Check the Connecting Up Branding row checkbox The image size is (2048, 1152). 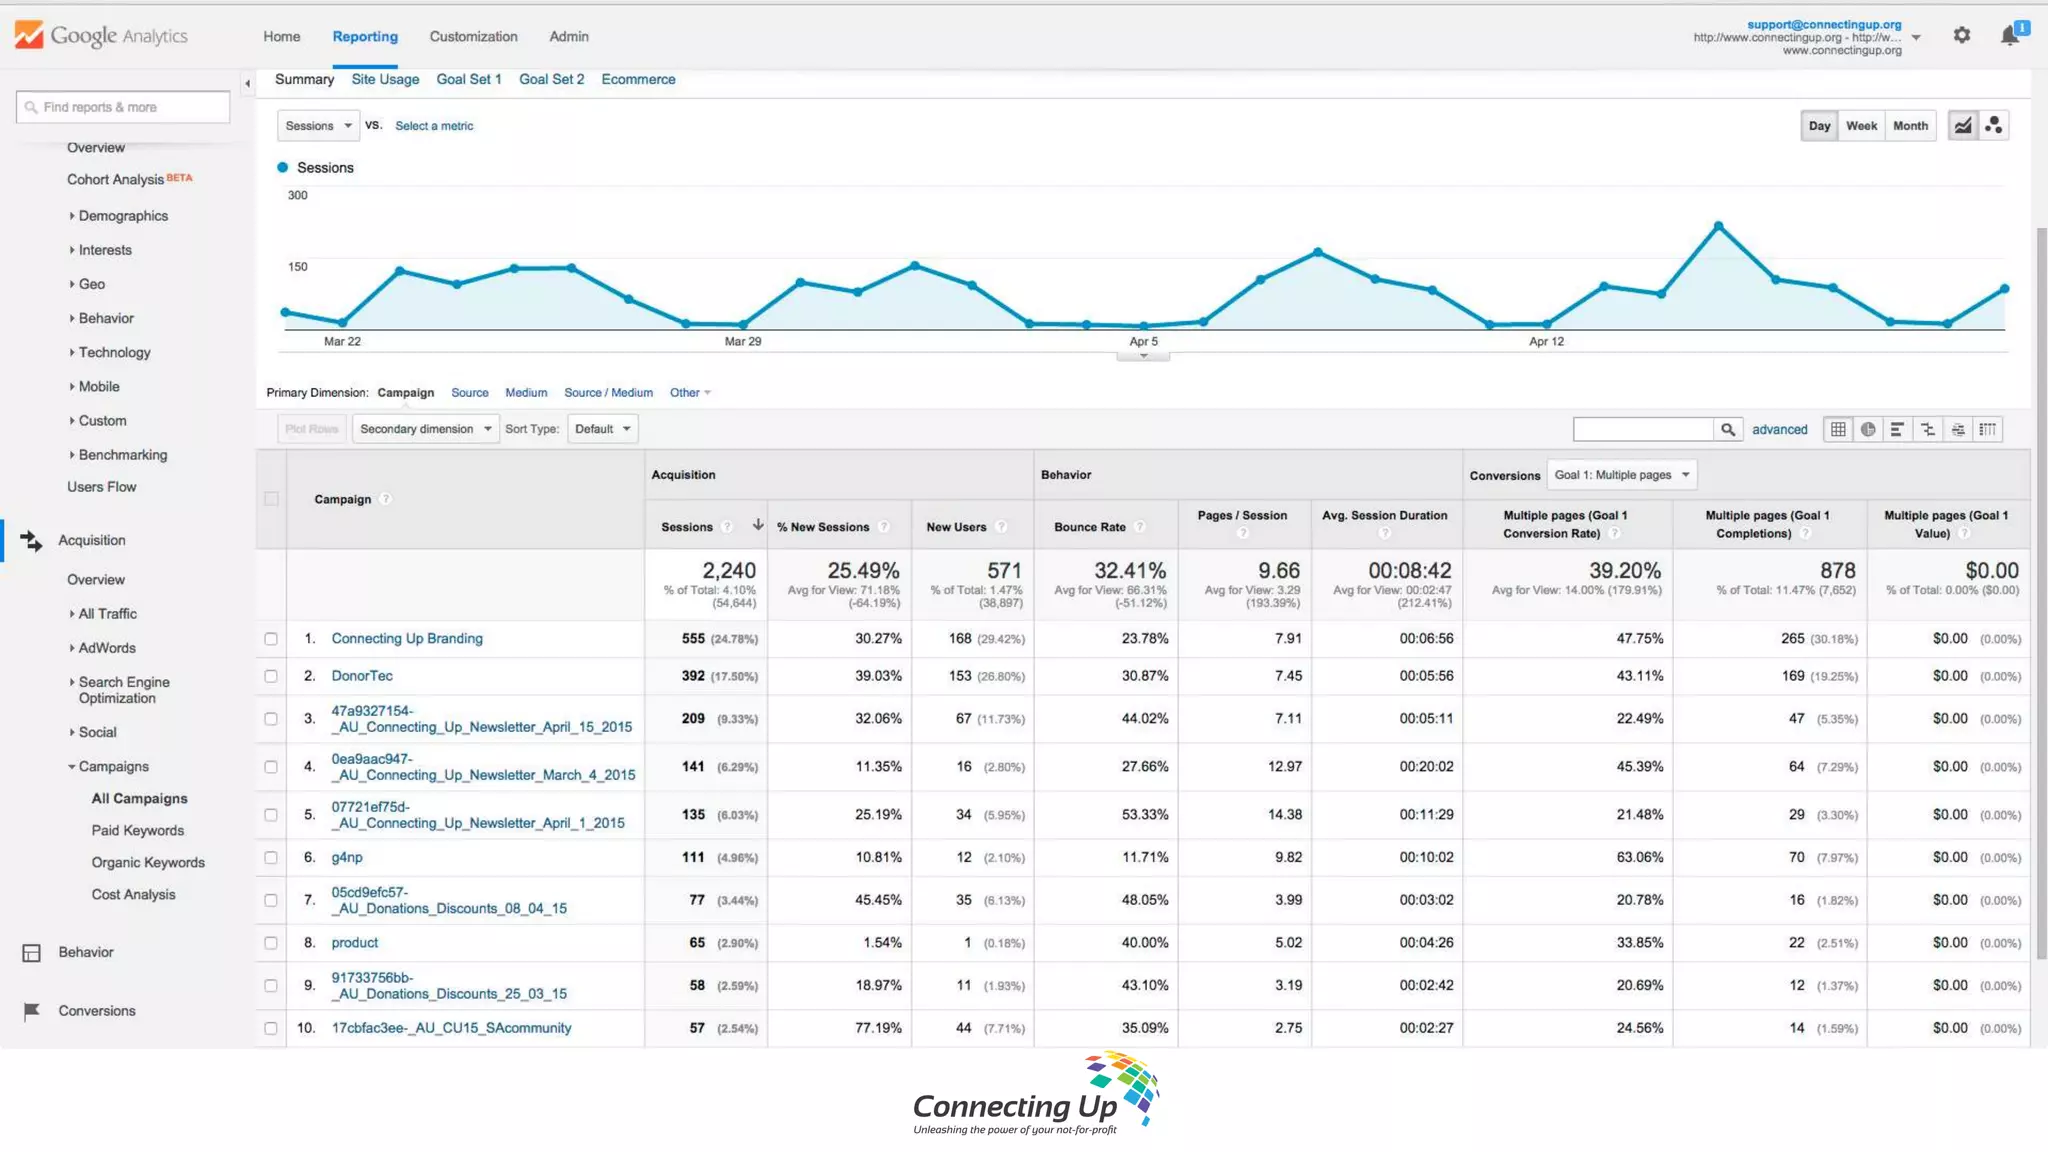click(x=271, y=638)
